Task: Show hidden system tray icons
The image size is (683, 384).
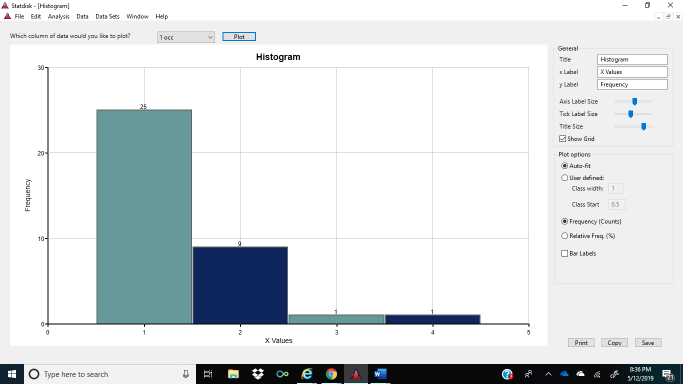Action: point(548,374)
